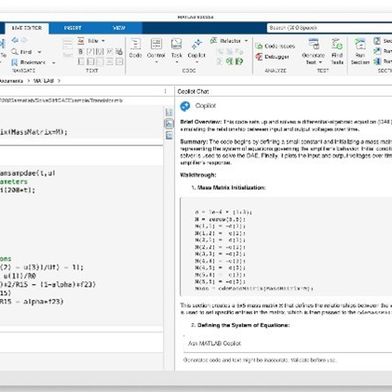Click the text style icon beside Title
Screen dimensions: 392x392
pos(81,41)
